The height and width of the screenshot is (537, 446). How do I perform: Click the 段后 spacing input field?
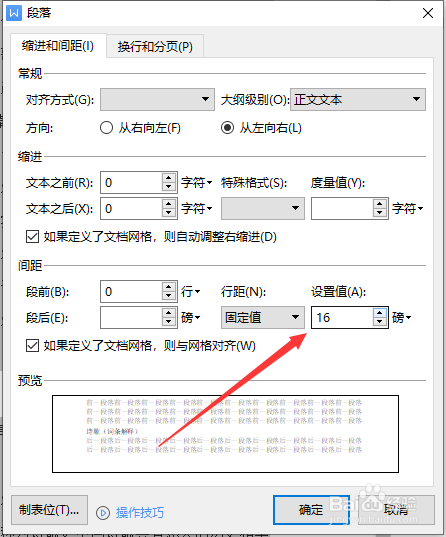click(x=131, y=317)
